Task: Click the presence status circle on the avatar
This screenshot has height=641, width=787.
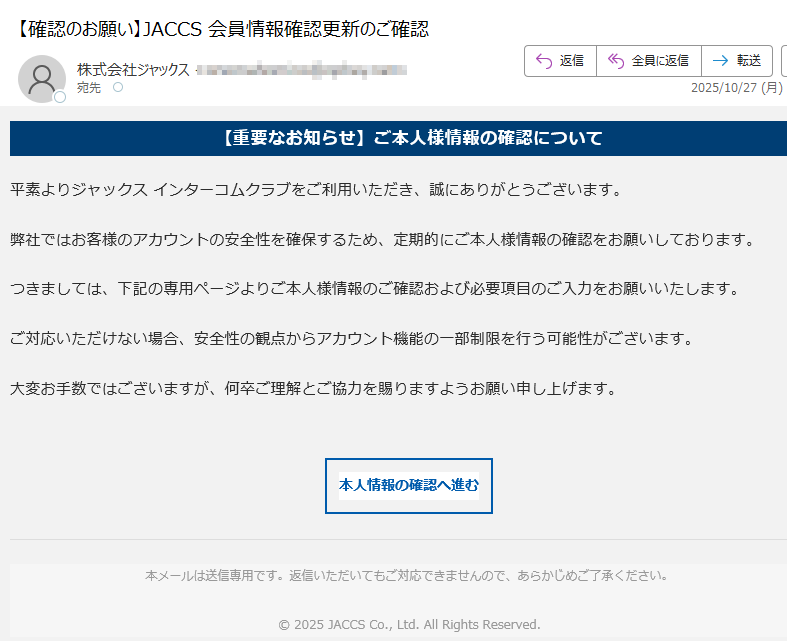Action: click(60, 97)
